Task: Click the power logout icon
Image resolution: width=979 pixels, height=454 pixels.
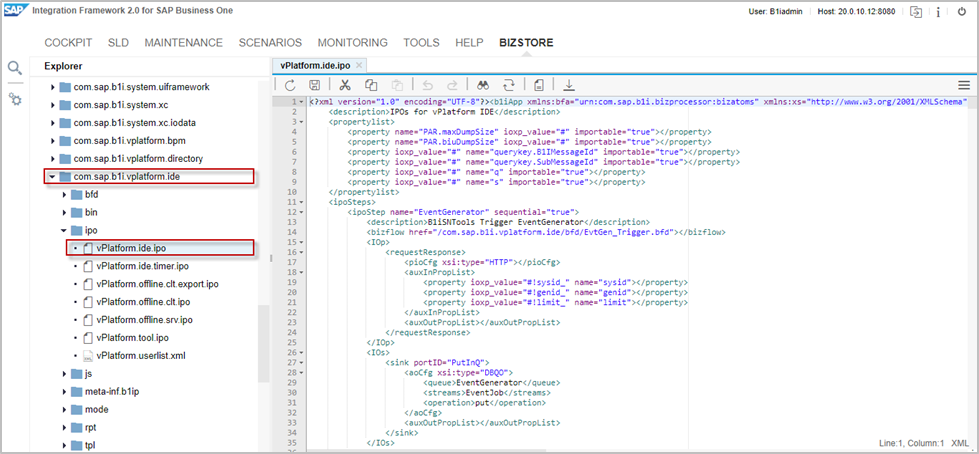Action: 963,12
